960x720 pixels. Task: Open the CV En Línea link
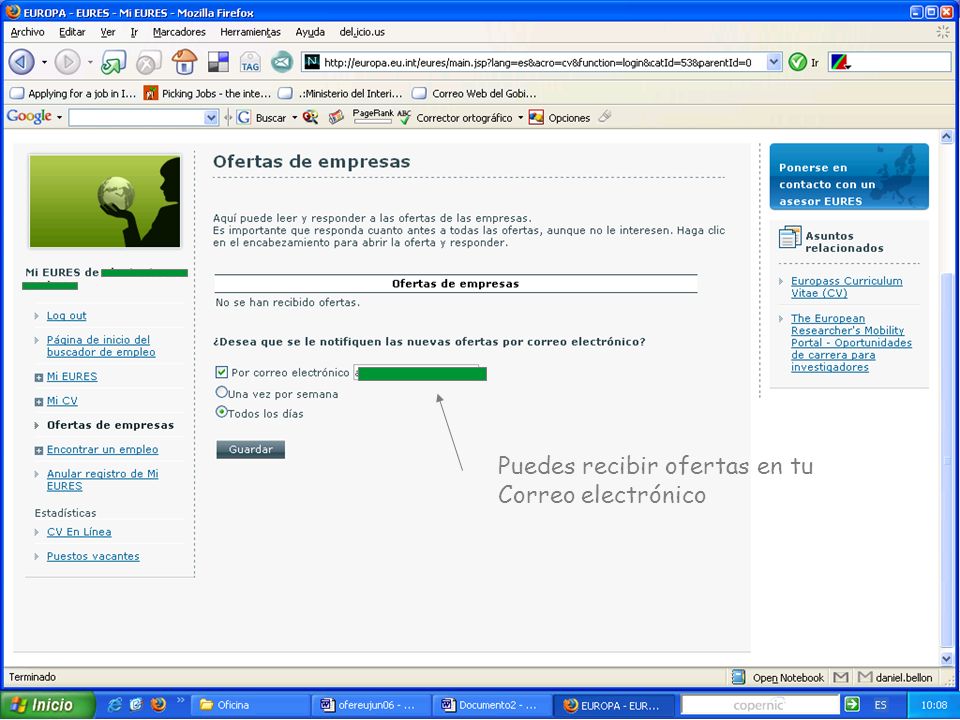click(x=79, y=531)
